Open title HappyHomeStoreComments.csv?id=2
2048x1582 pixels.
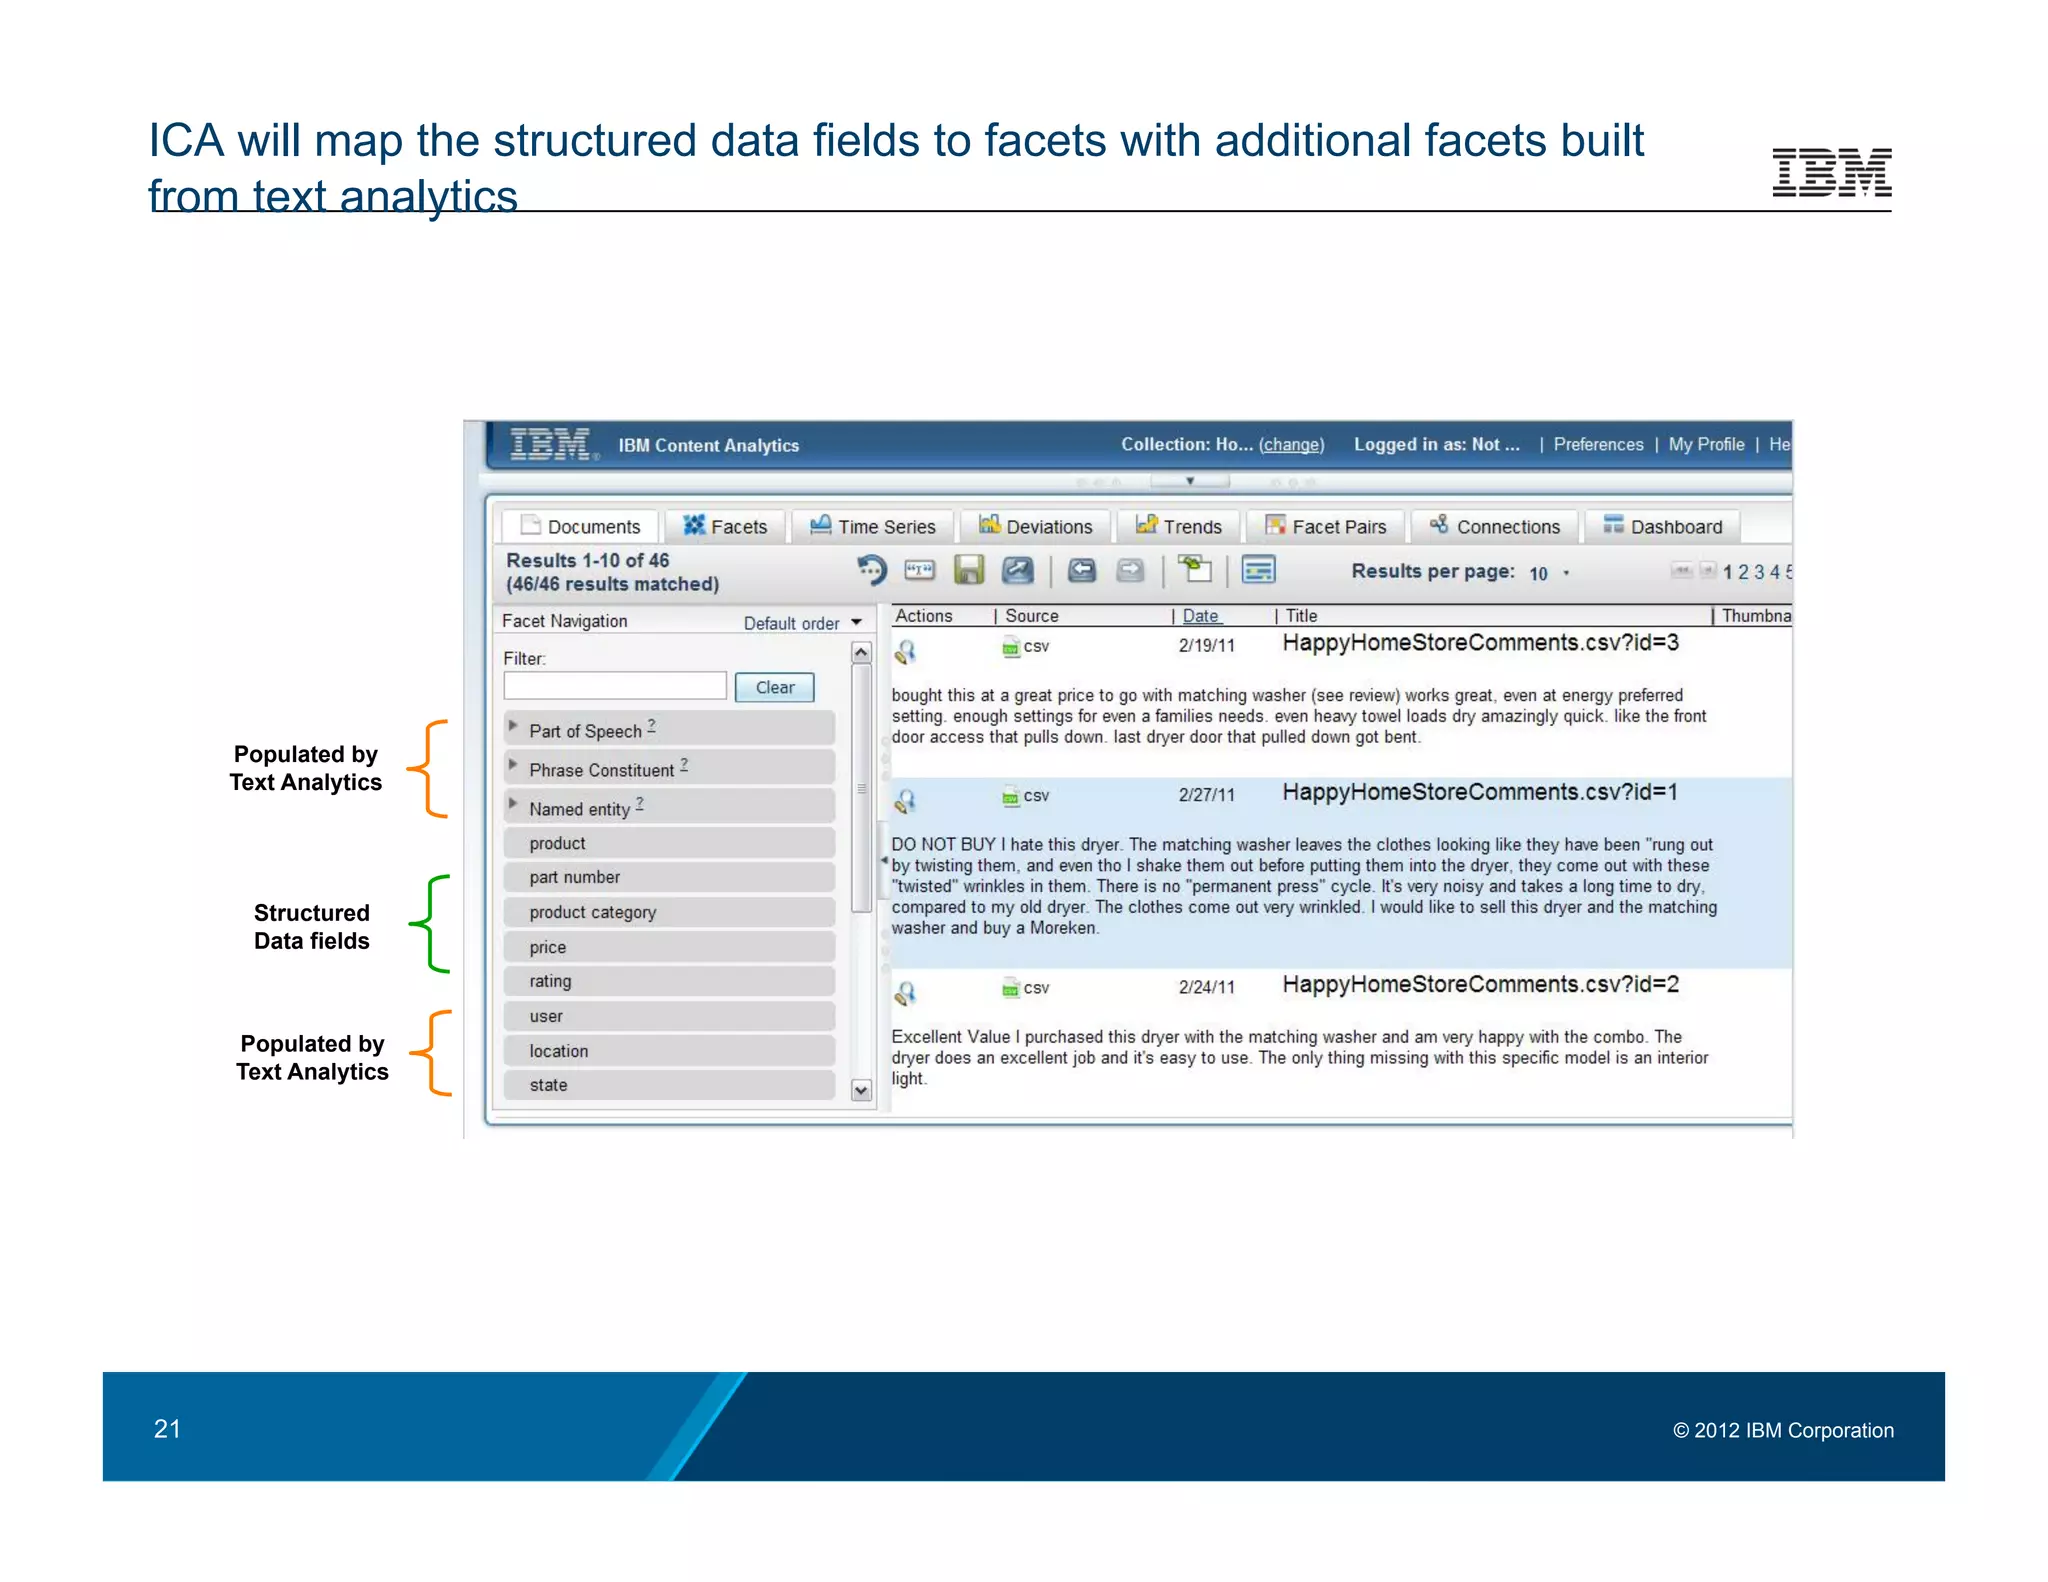tap(1480, 984)
